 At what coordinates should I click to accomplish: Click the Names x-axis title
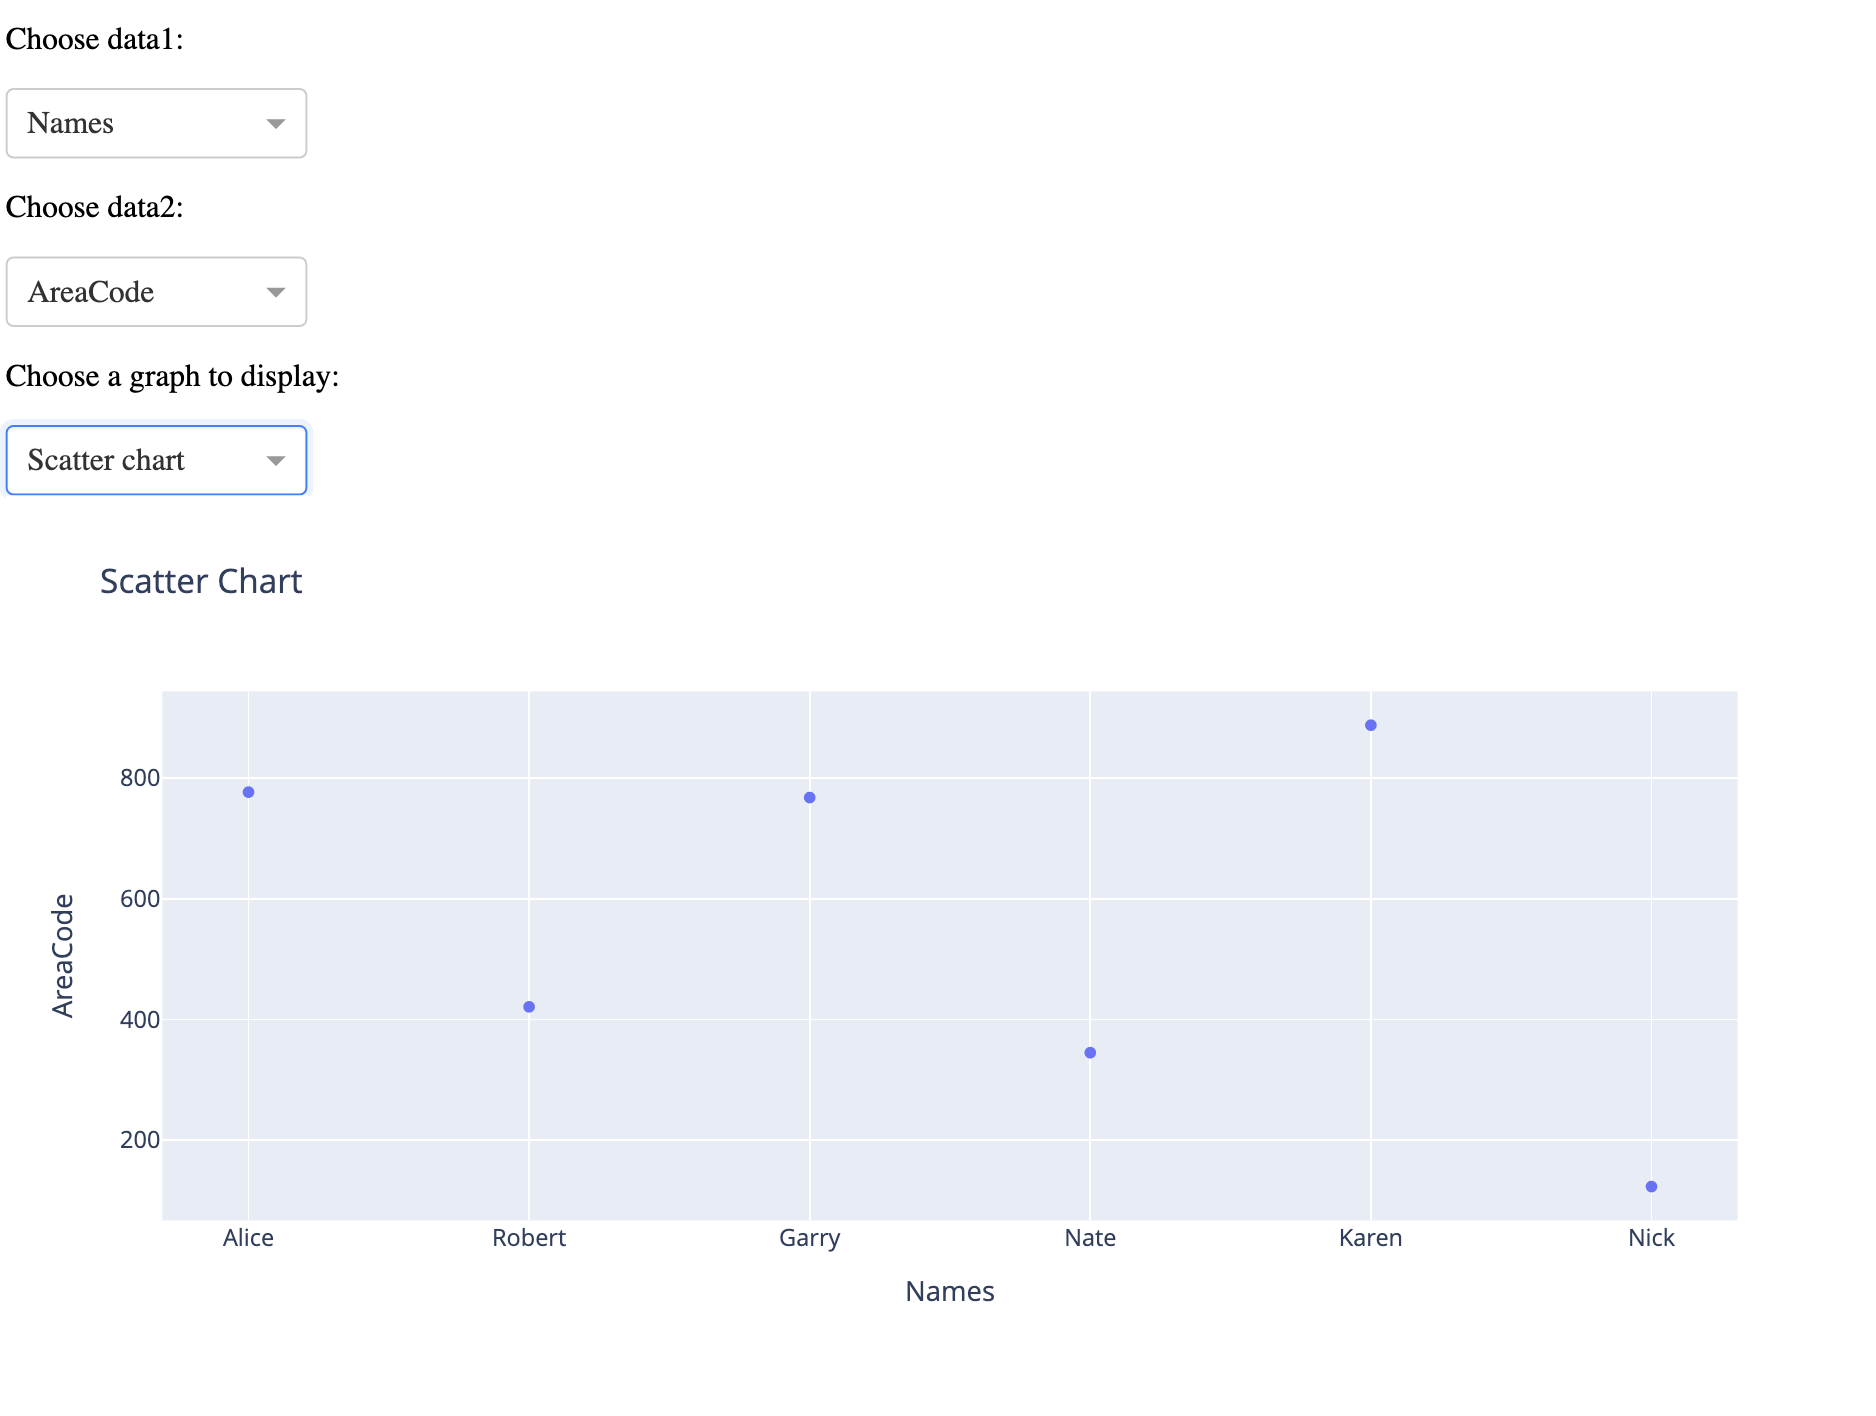[x=950, y=1291]
